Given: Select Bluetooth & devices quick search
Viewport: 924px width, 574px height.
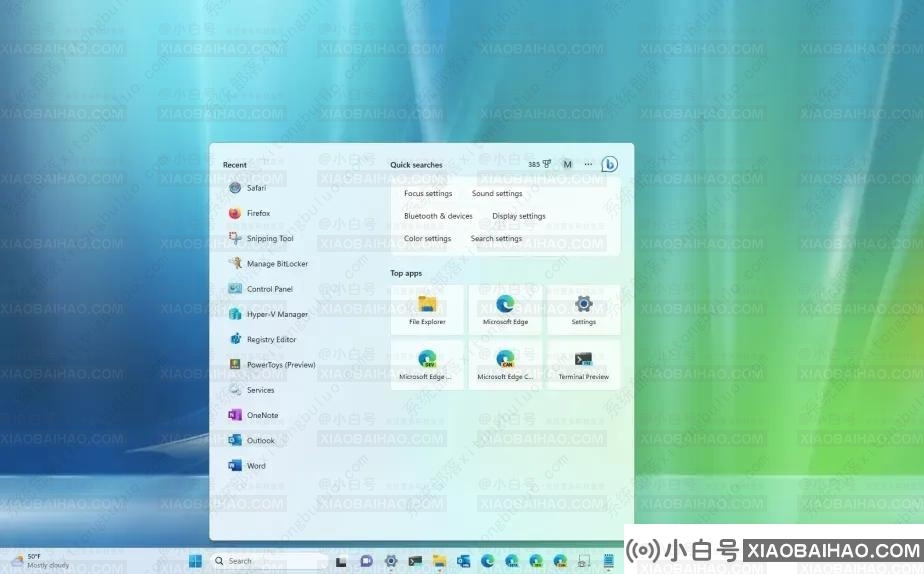Looking at the screenshot, I should point(438,216).
